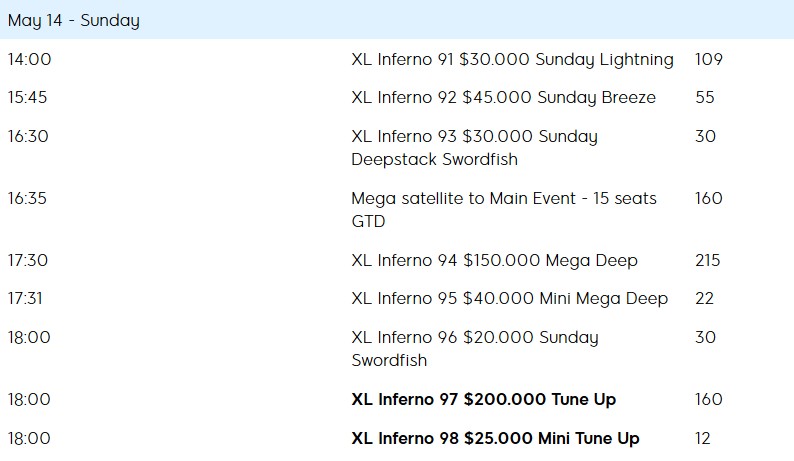794x461 pixels.
Task: Click the 17:31 start time
Action: click(25, 298)
